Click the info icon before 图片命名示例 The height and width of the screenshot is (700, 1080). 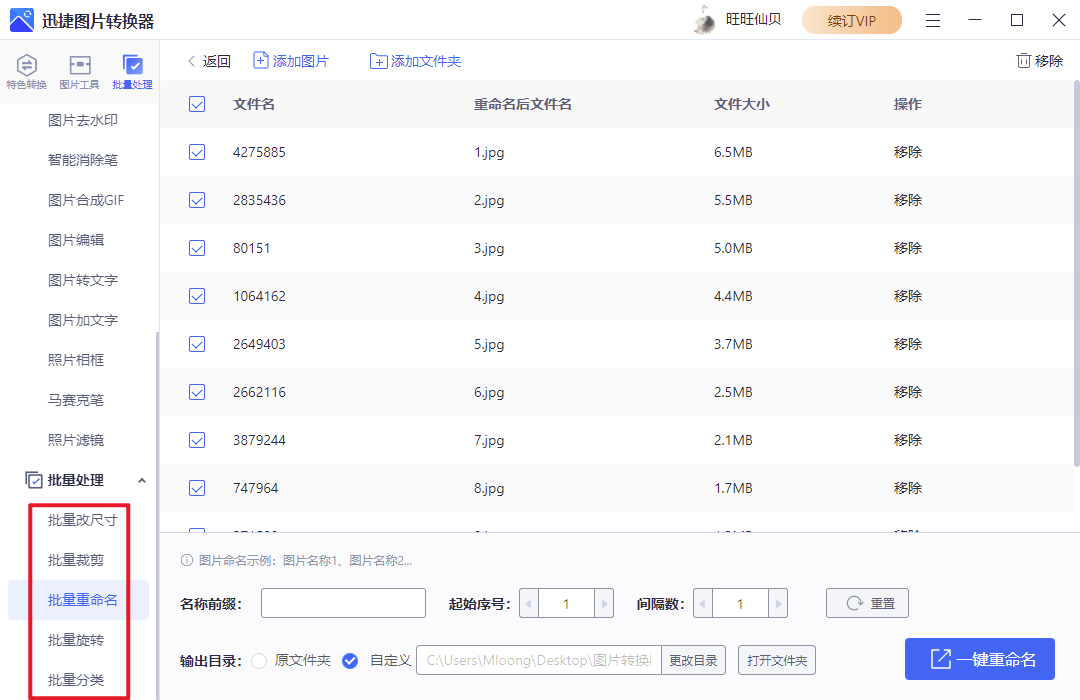click(187, 560)
